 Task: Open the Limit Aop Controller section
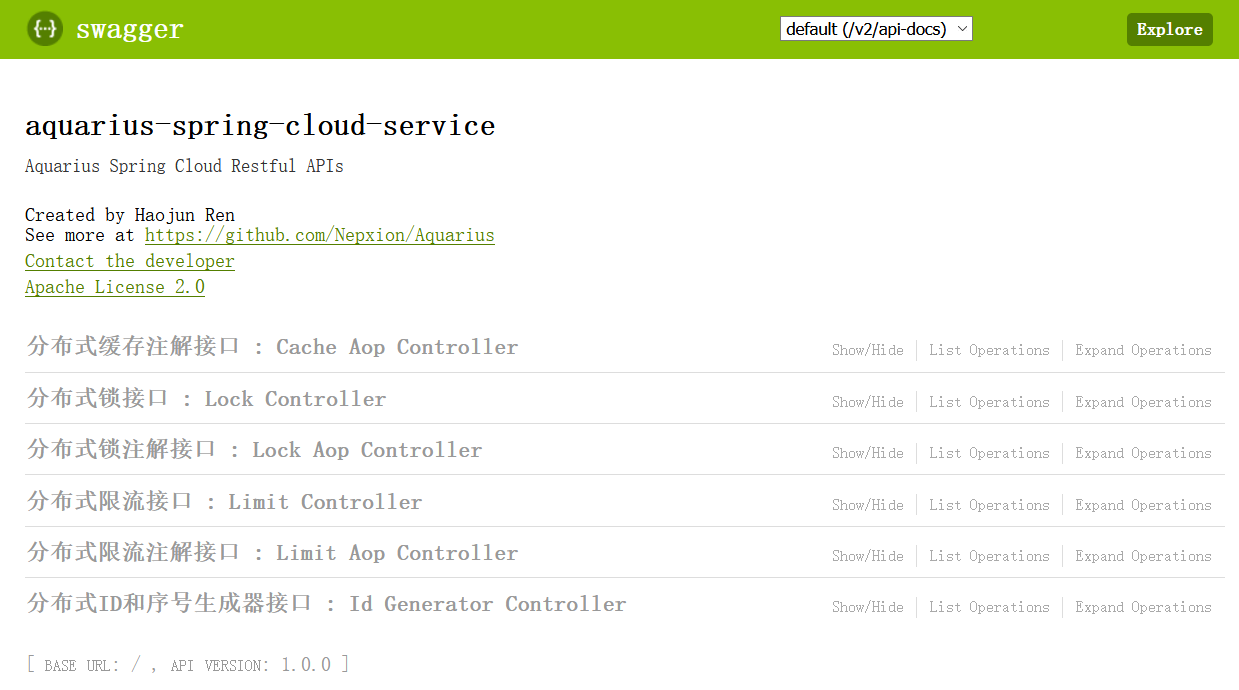point(272,553)
